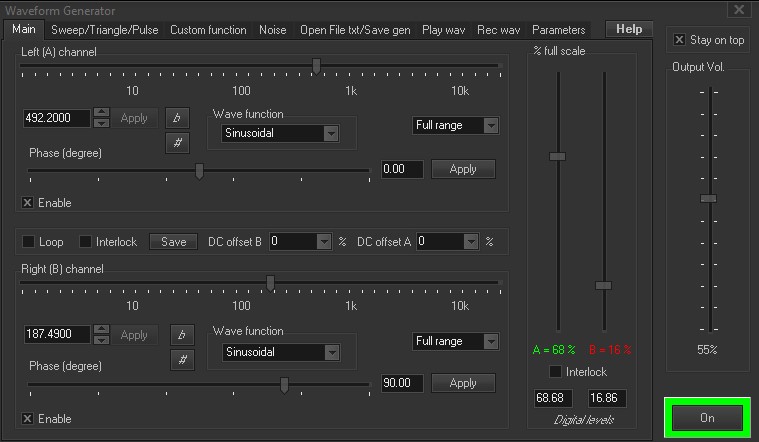Viewport: 759px width, 442px height.
Task: Click the sharp (#) button for Left channel
Action: [177, 143]
